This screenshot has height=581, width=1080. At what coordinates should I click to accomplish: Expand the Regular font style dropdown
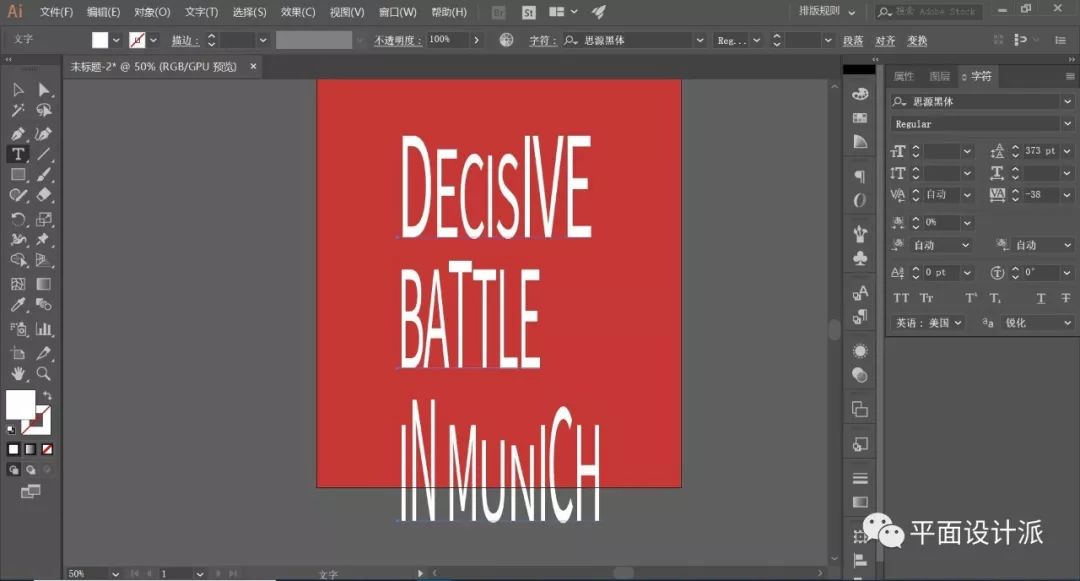pos(1066,124)
